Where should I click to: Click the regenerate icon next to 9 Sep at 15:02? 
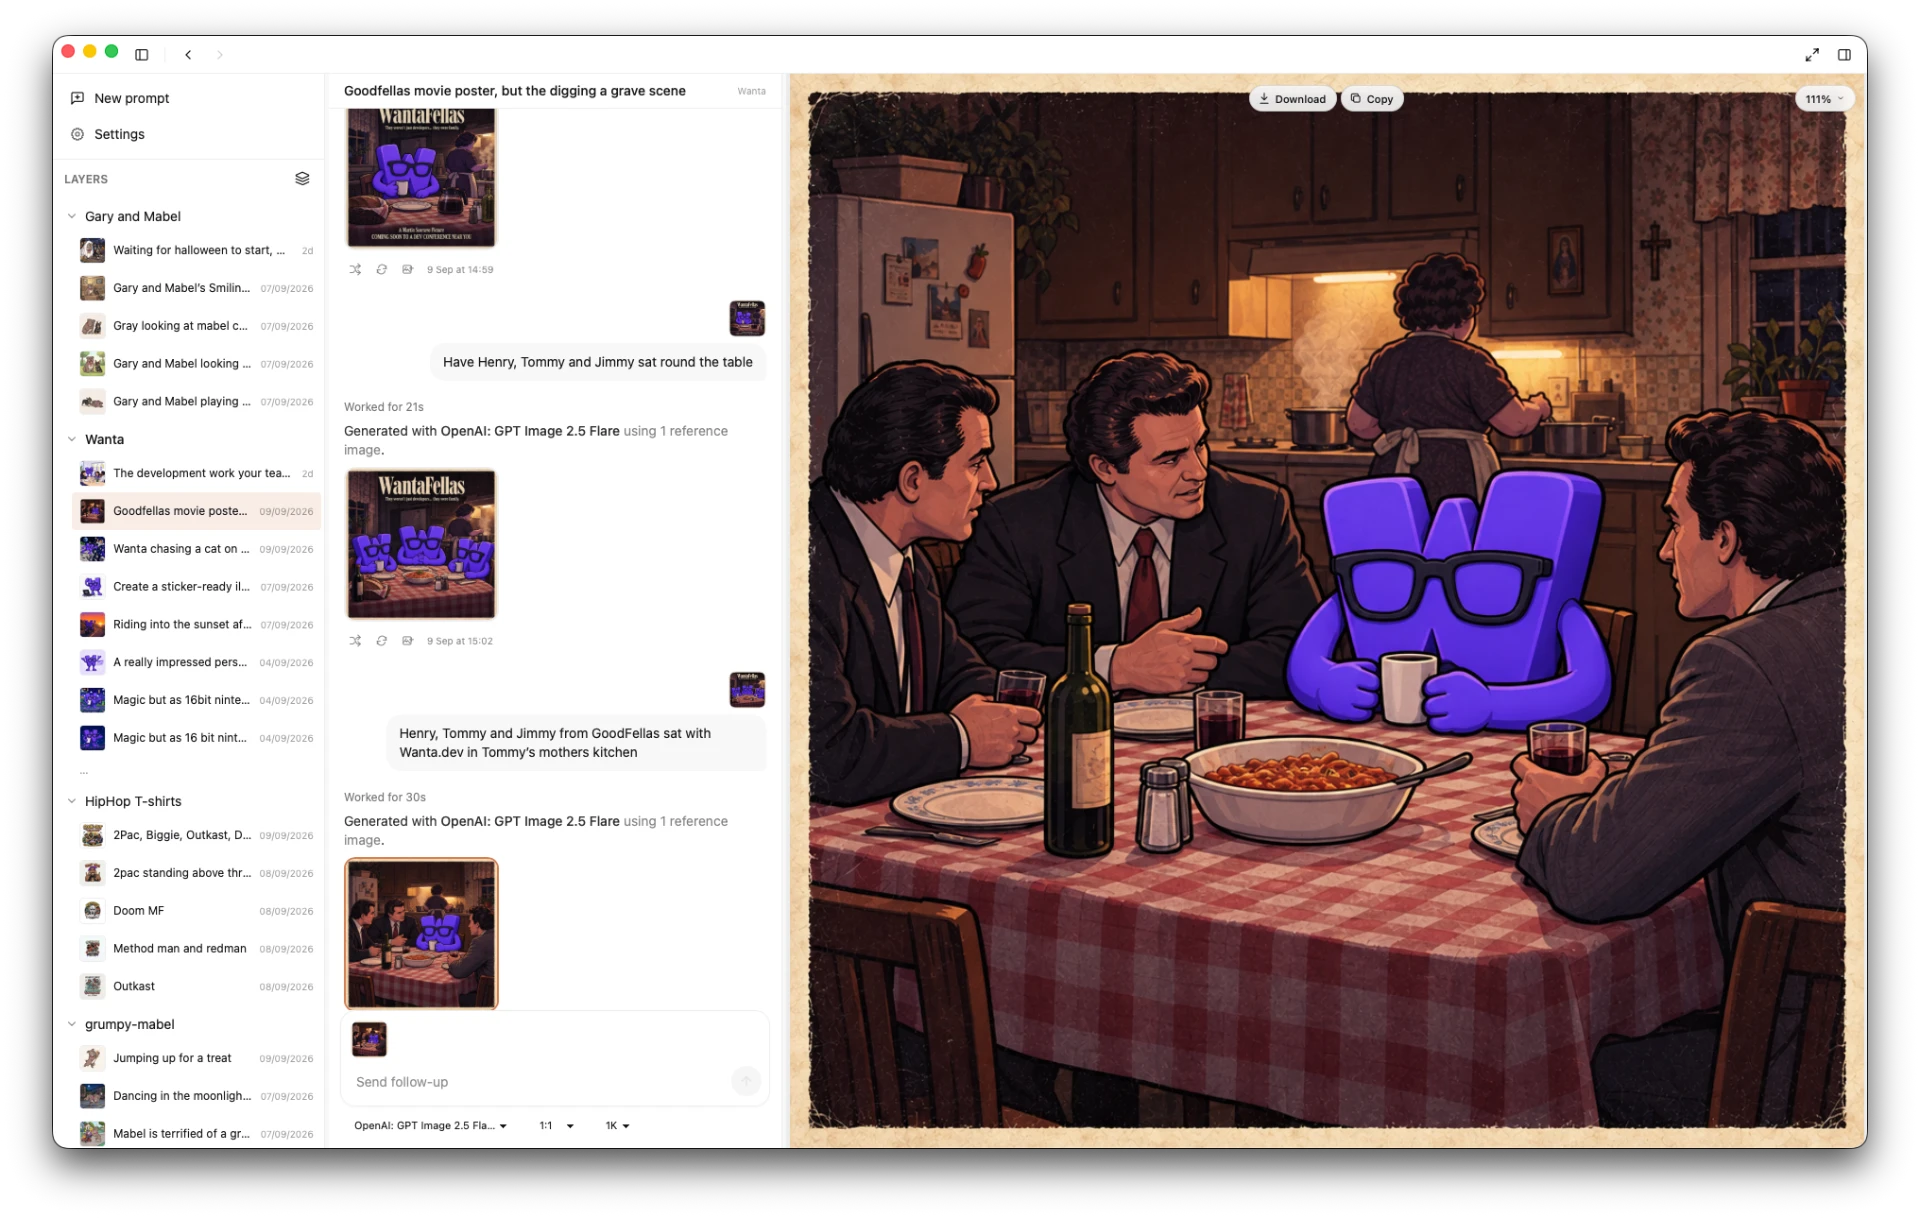coord(381,641)
